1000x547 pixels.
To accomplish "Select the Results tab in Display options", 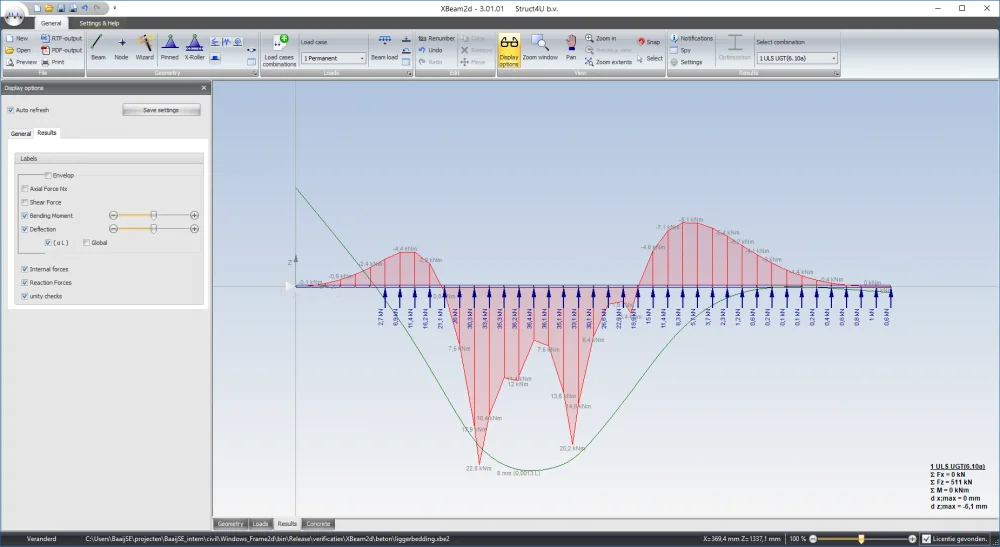I will tap(47, 133).
